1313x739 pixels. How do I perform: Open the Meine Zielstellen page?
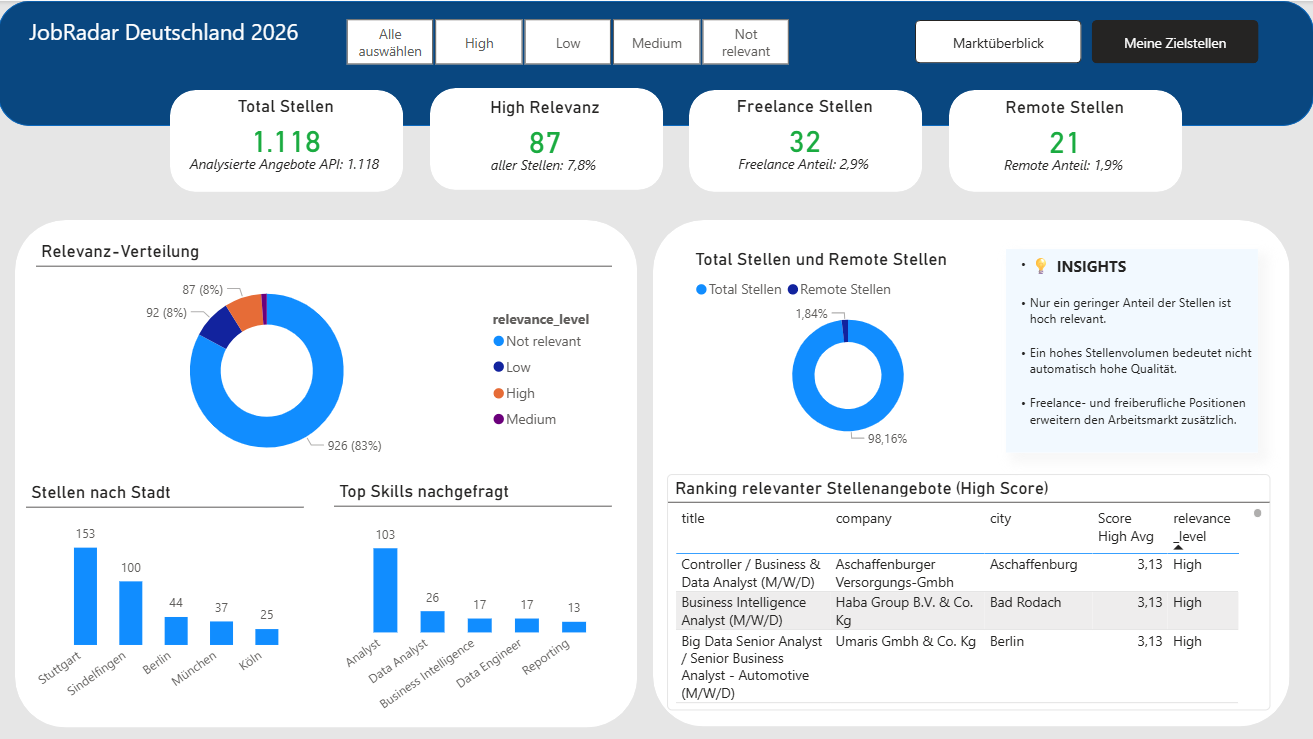click(x=1174, y=43)
